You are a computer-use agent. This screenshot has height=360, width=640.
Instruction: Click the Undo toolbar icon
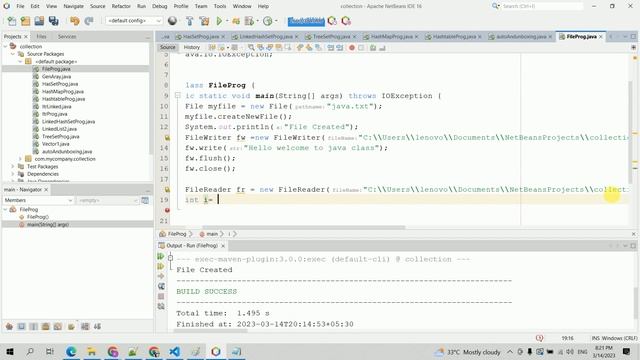[75, 21]
